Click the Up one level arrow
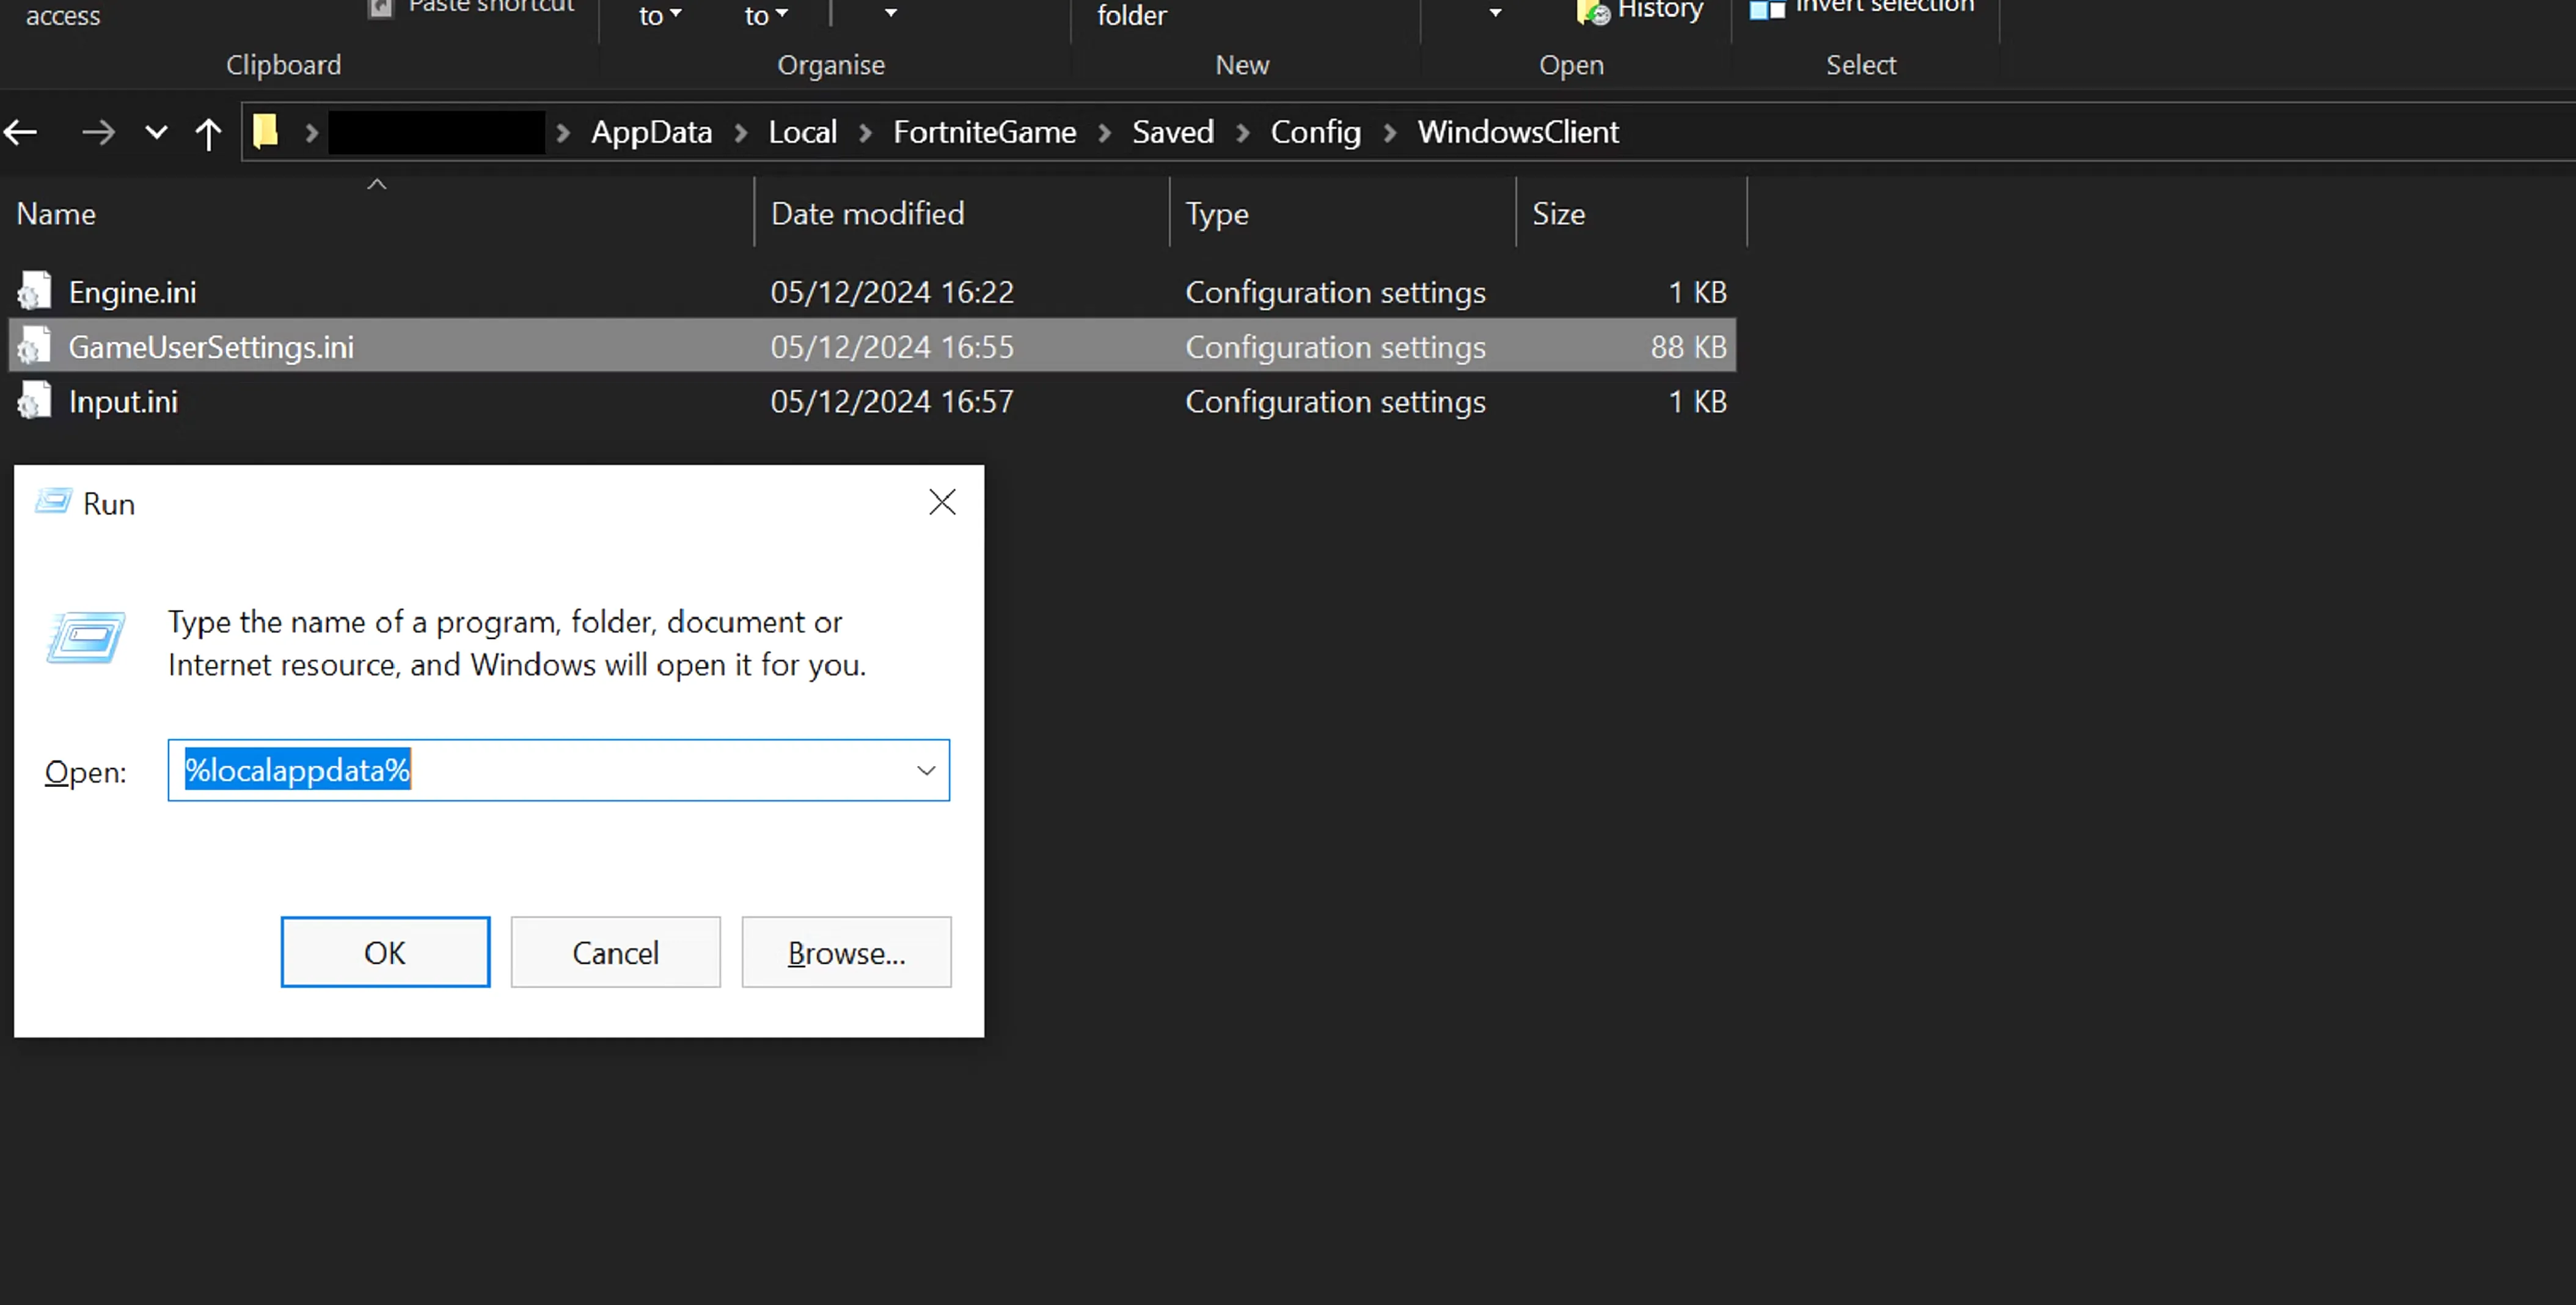This screenshot has height=1305, width=2576. click(x=208, y=133)
